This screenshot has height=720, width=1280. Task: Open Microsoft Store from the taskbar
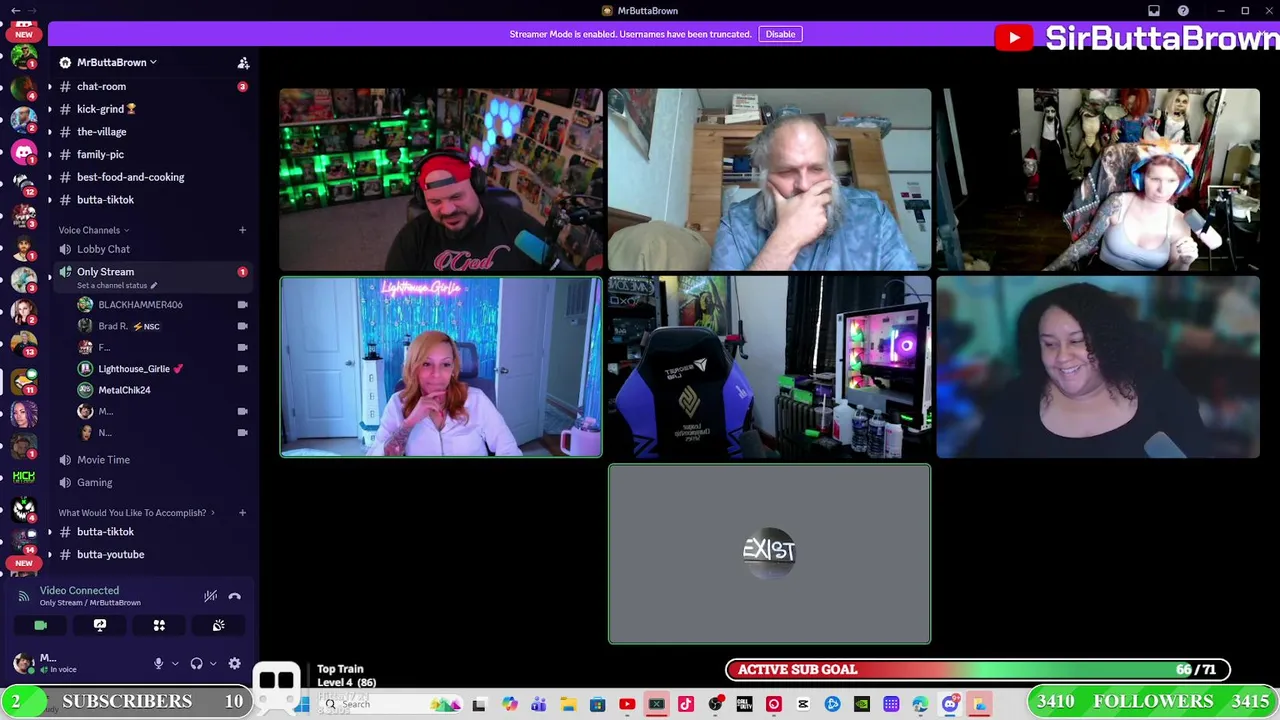(x=598, y=704)
